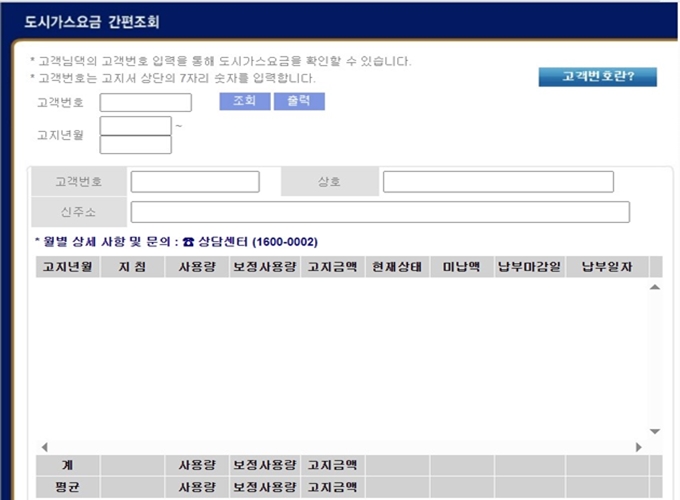Click the 납부마감일 column header
The width and height of the screenshot is (680, 500).
click(530, 267)
